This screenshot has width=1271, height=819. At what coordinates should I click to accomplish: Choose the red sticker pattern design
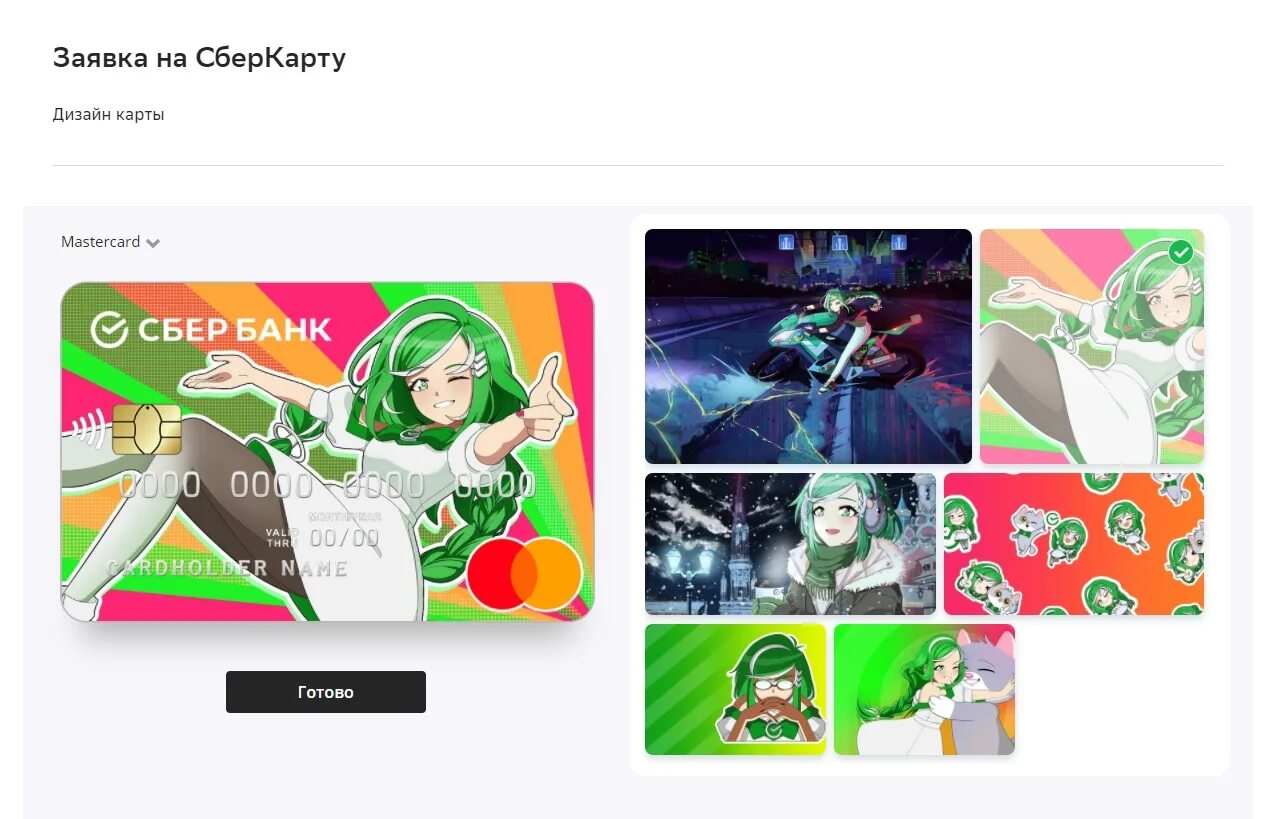[1074, 544]
